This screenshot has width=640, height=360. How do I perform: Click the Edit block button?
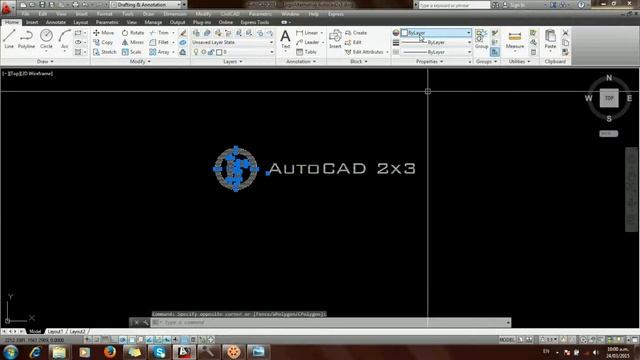pos(353,42)
